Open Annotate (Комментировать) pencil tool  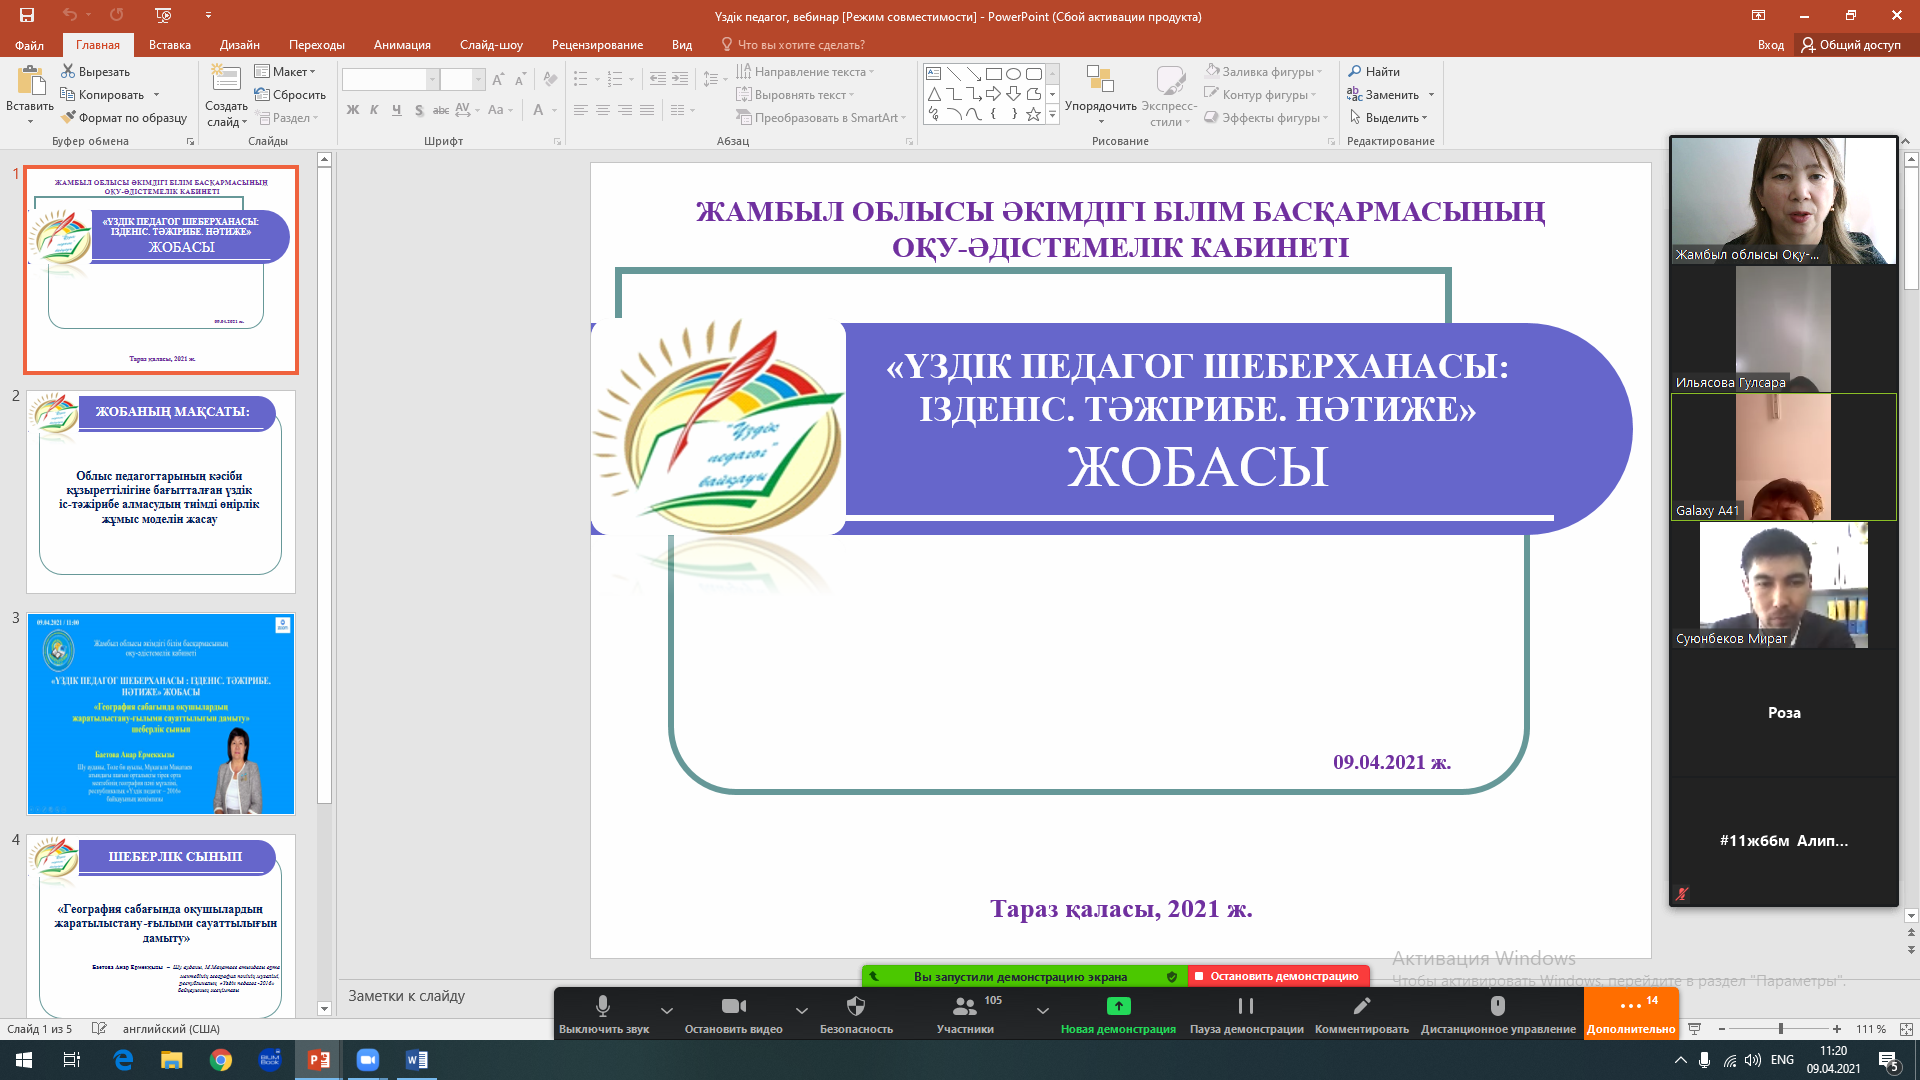(x=1361, y=1014)
